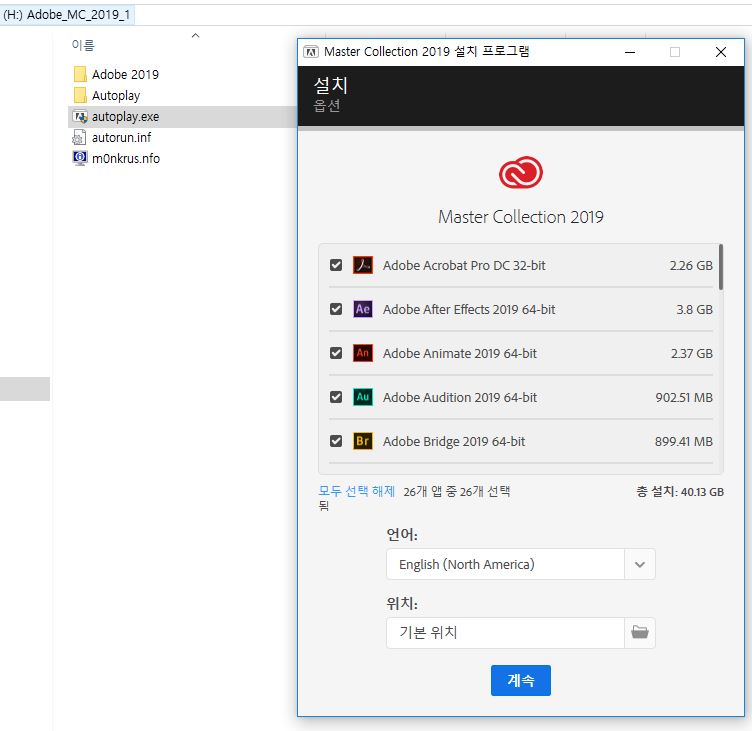The height and width of the screenshot is (731, 752).
Task: Minimize the Master Collection installer window
Action: [x=630, y=52]
